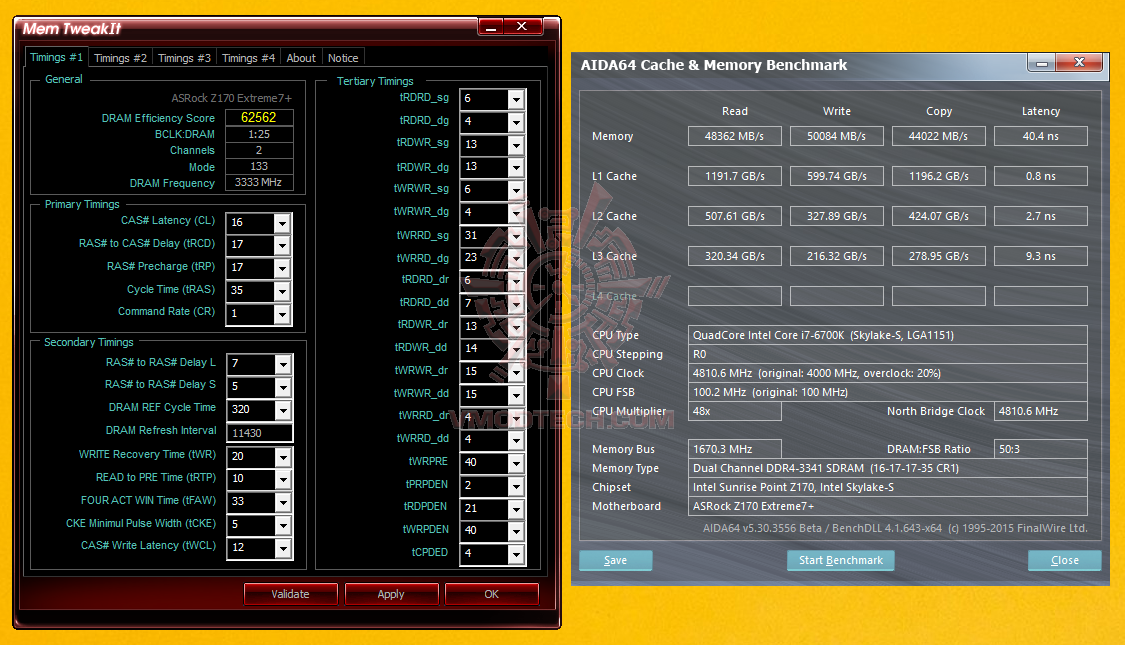This screenshot has height=645, width=1125.
Task: Expand DRAM REF Cycle Time dropdown
Action: (x=283, y=410)
